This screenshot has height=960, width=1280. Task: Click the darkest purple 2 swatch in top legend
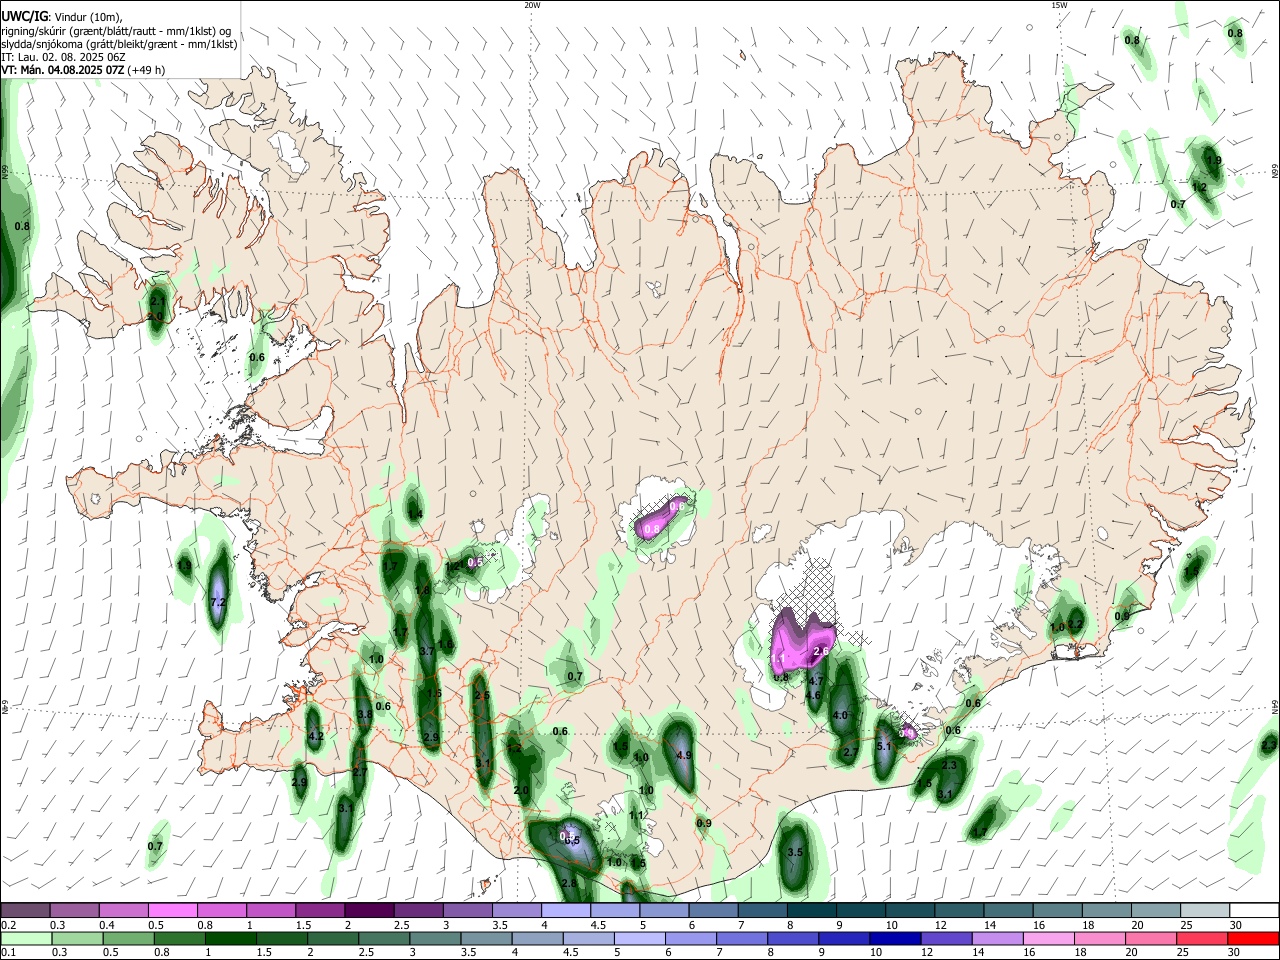[369, 910]
